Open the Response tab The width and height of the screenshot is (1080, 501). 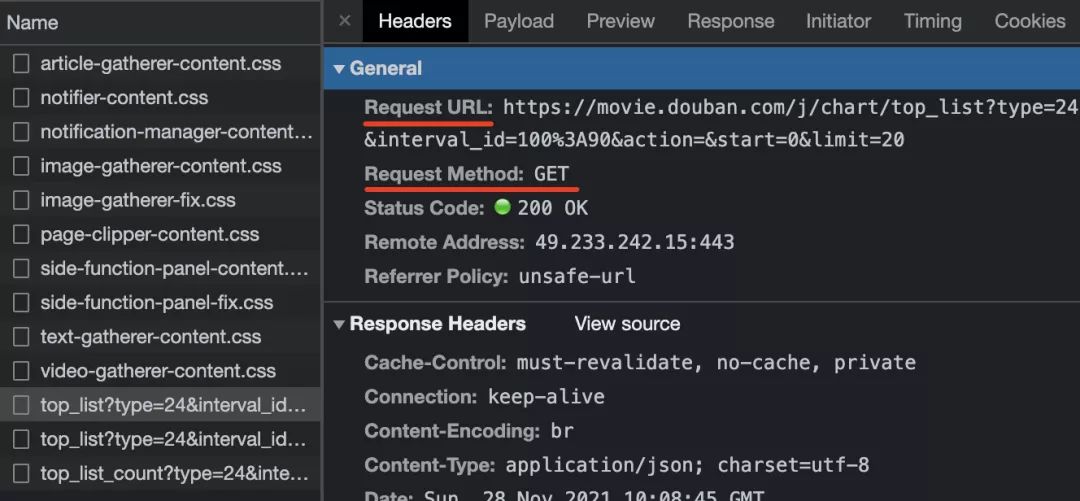(x=731, y=21)
